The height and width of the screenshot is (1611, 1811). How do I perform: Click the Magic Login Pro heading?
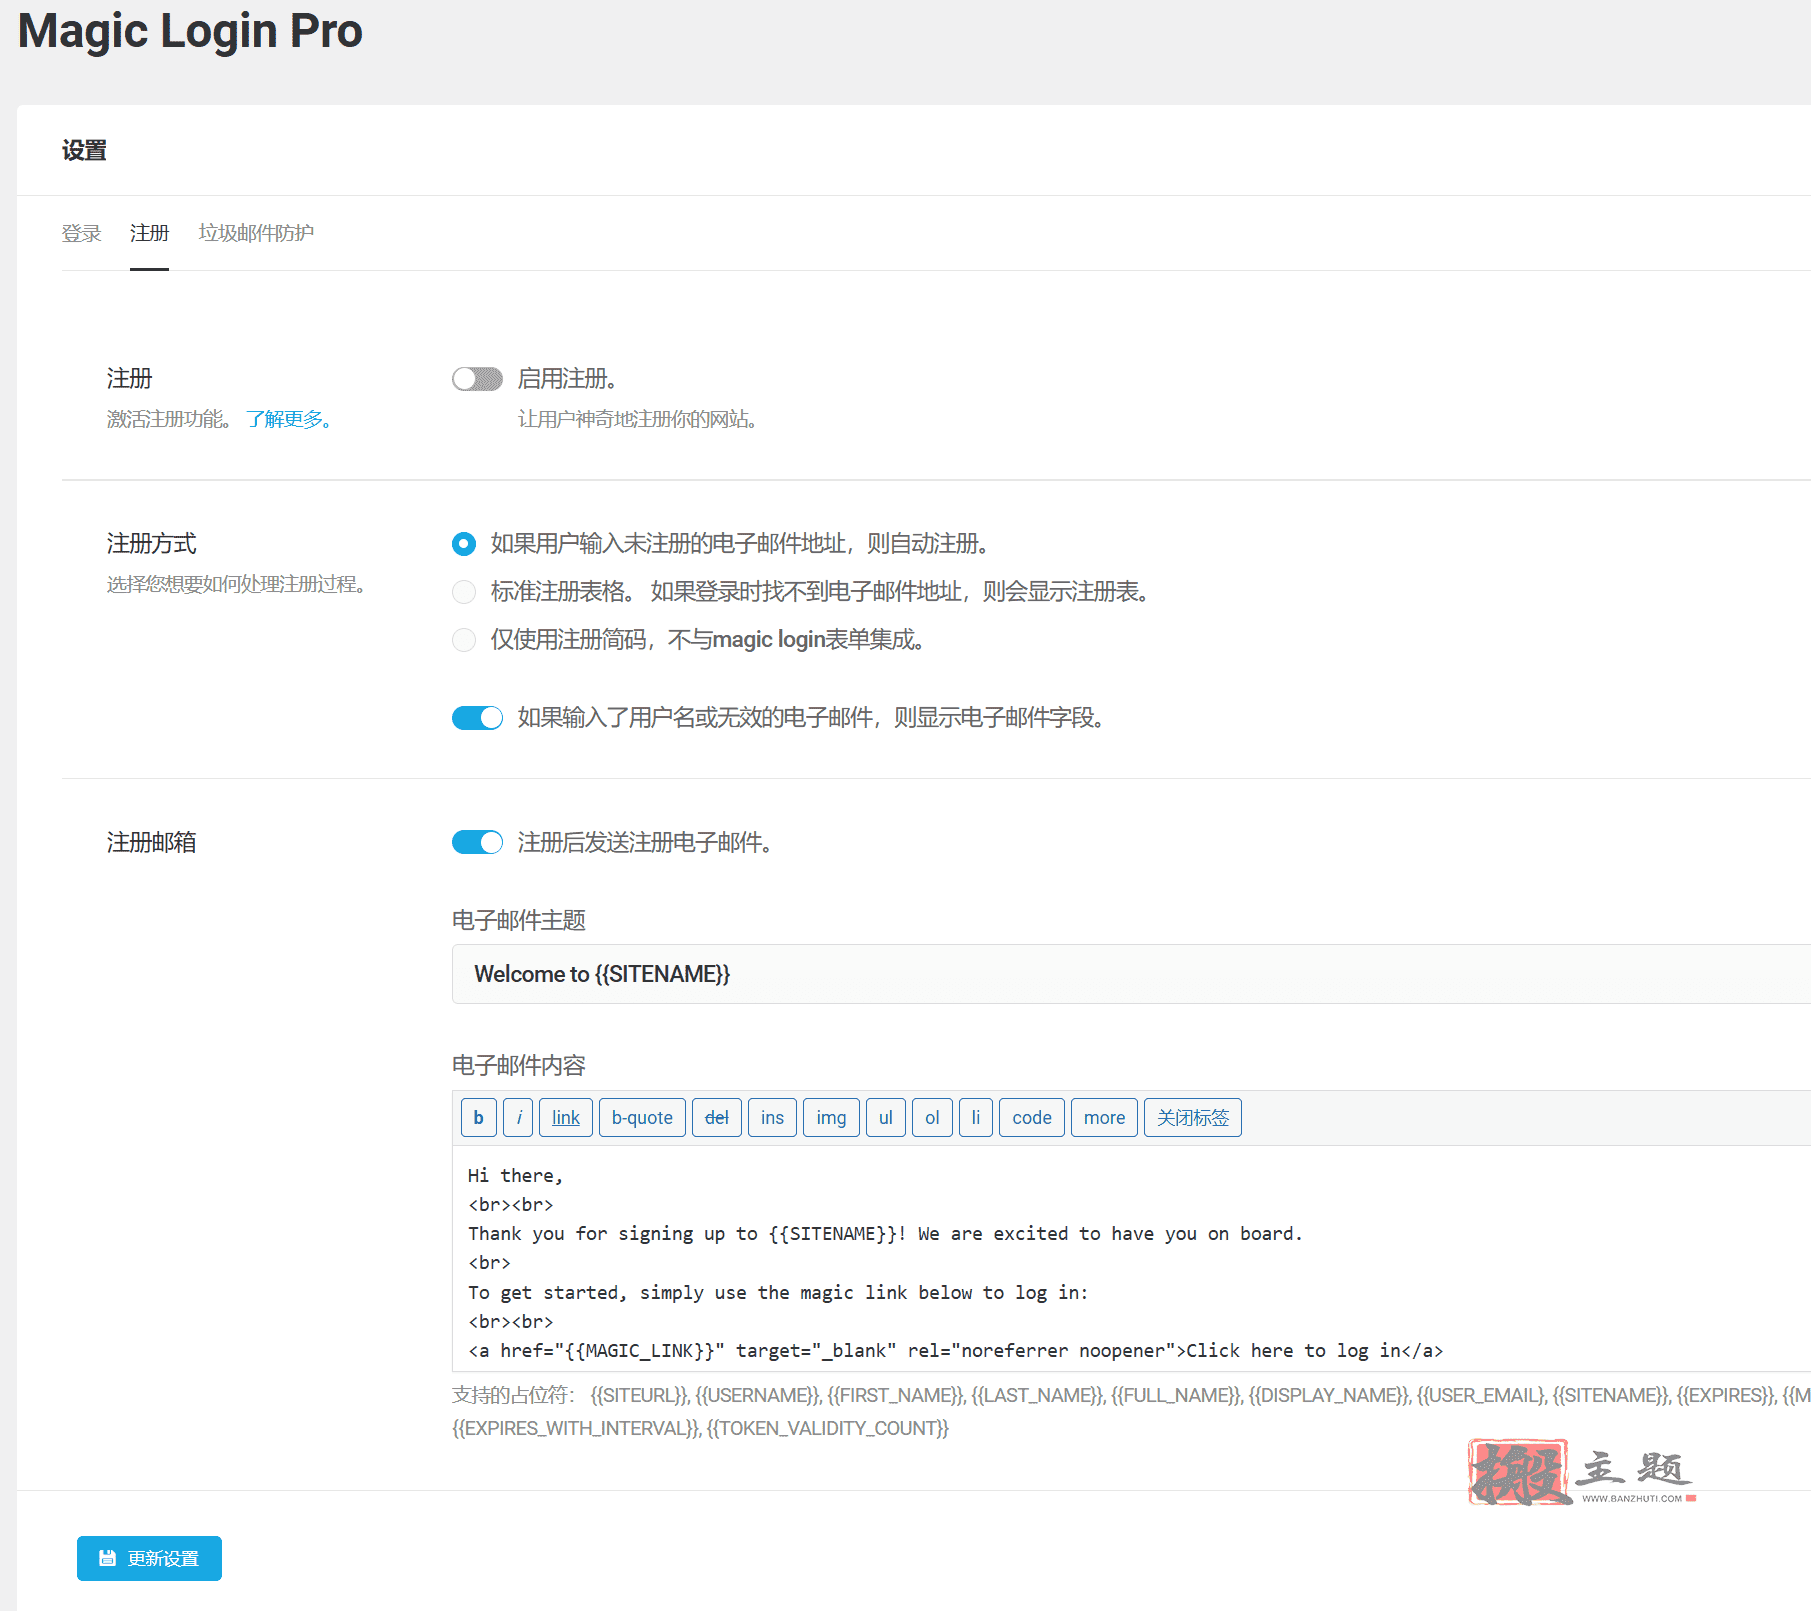click(190, 31)
